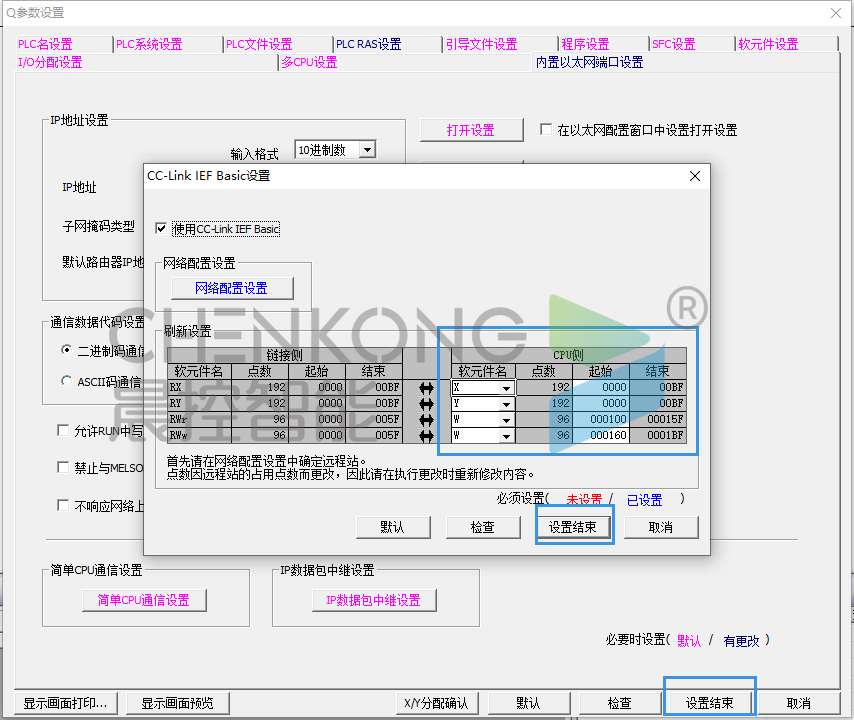This screenshot has height=720, width=854.
Task: Switch to the PLC名设置 tab
Action: (x=45, y=44)
